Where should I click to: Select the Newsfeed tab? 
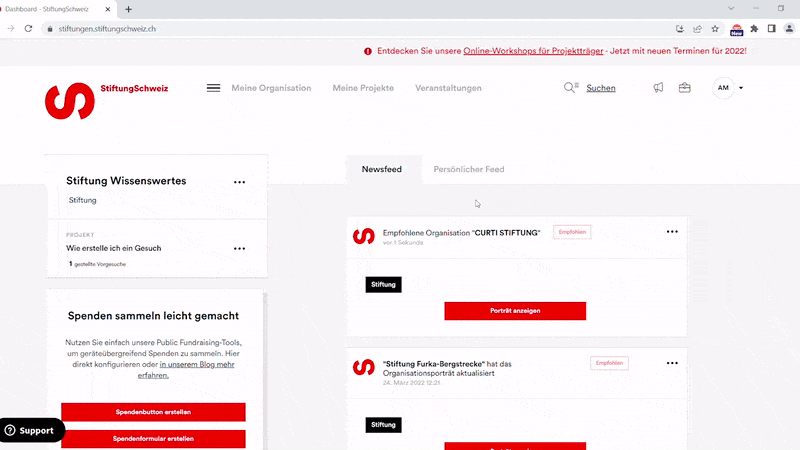[x=382, y=170]
